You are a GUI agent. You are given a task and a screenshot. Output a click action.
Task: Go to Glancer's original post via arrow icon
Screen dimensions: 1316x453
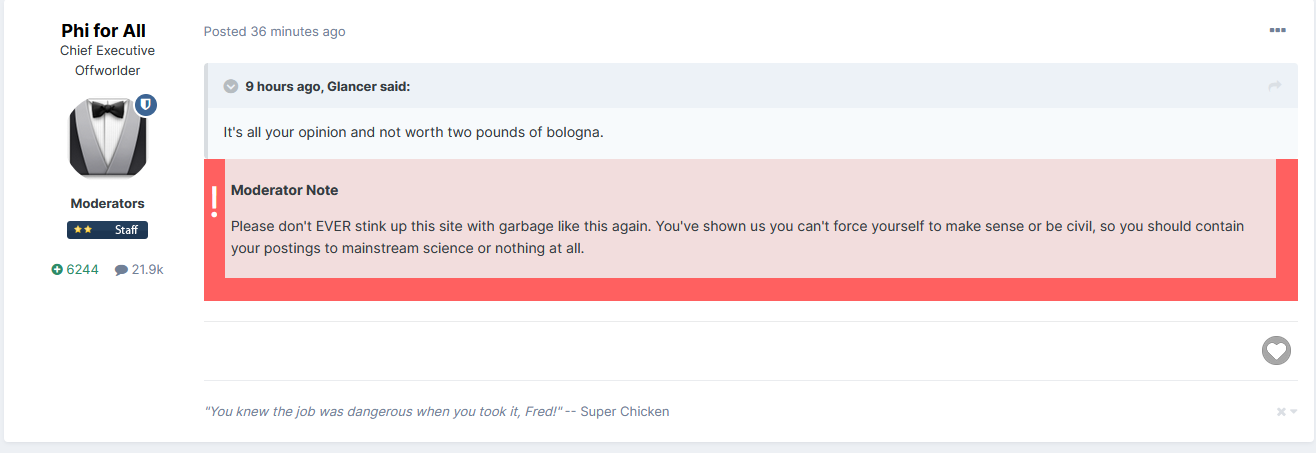[1275, 87]
